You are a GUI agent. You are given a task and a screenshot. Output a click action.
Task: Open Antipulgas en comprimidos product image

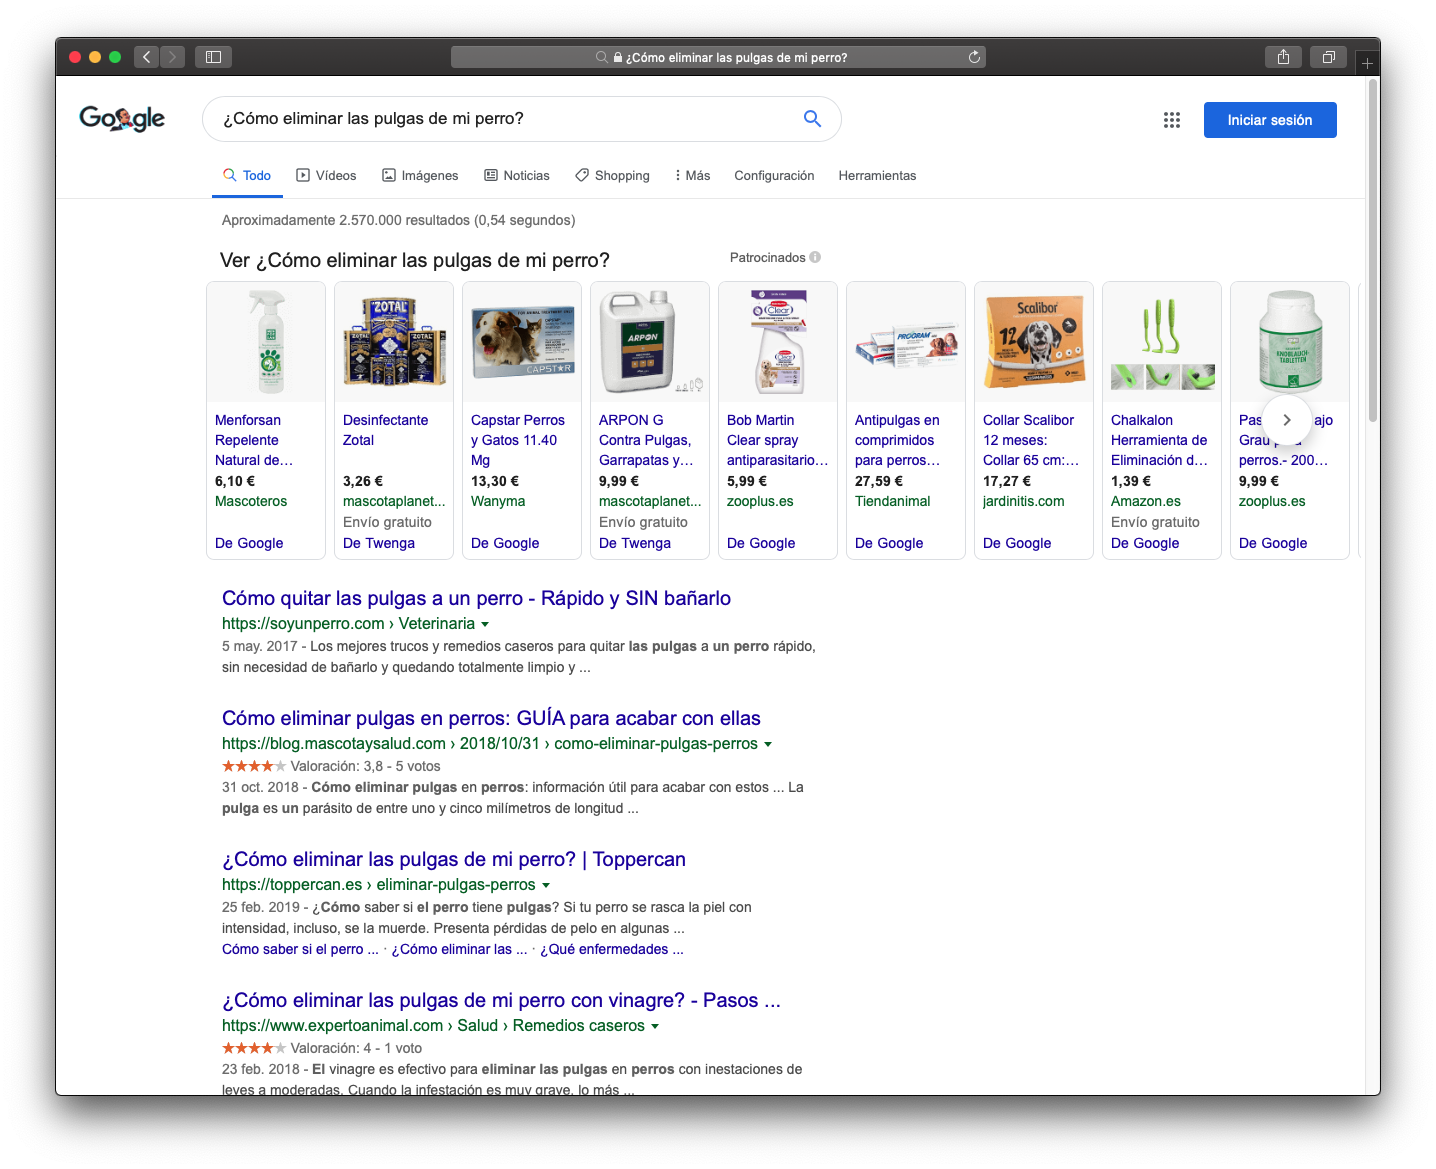(906, 342)
